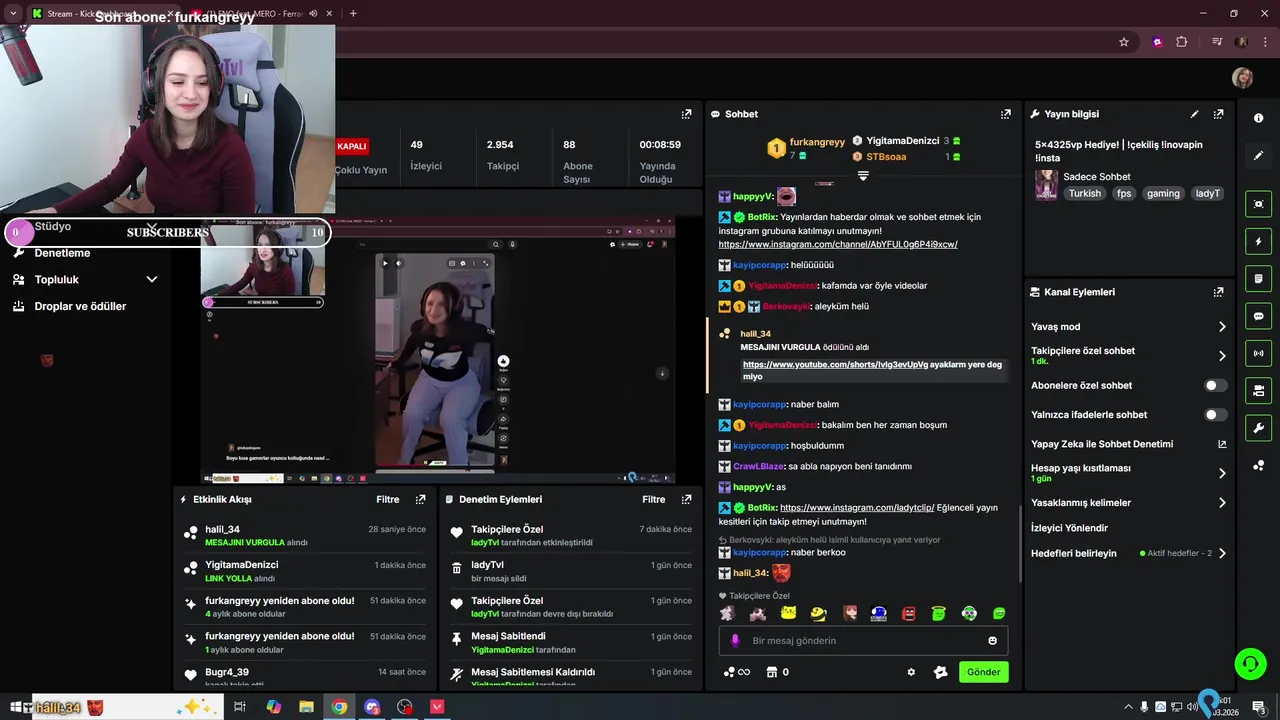This screenshot has width=1280, height=720.
Task: Switch to the YouTube MERO browser tab
Action: pyautogui.click(x=263, y=13)
